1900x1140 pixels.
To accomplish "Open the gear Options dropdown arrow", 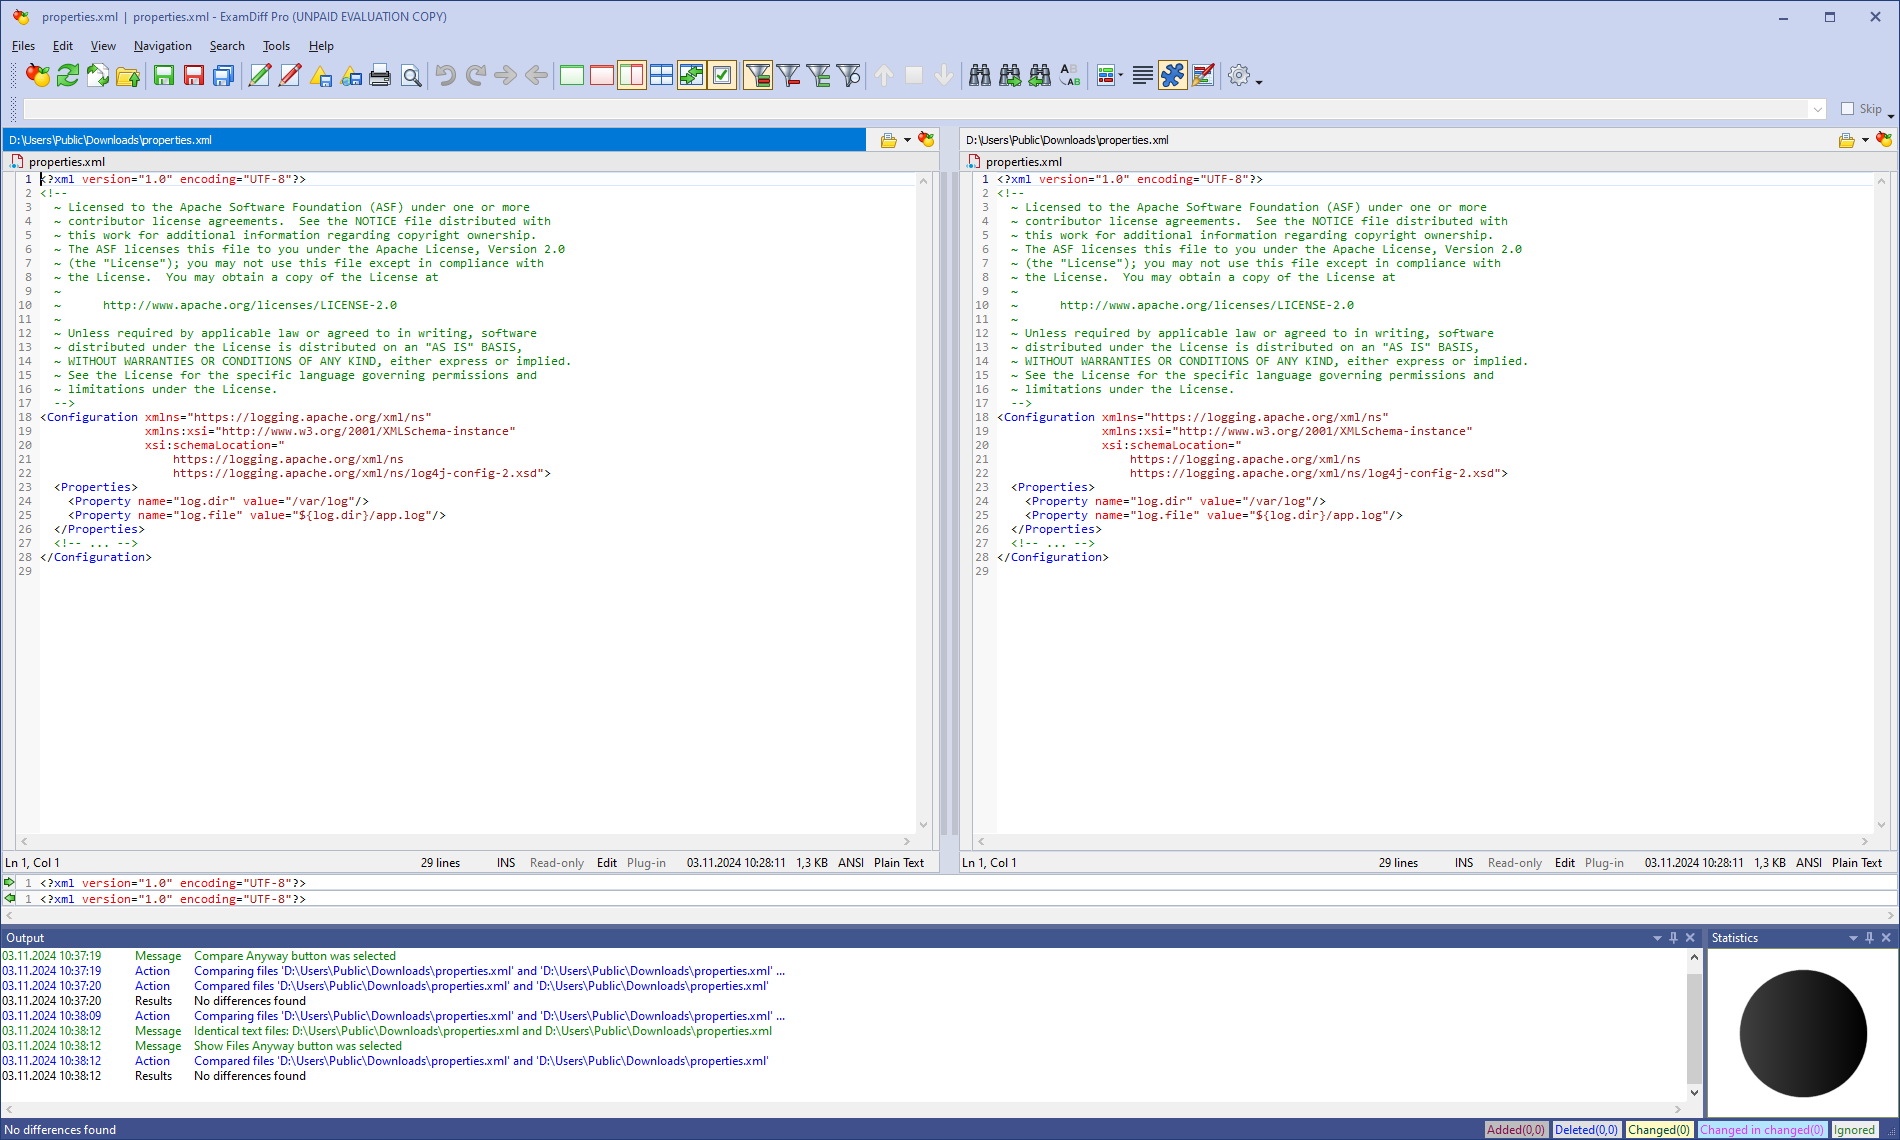I will 1259,80.
